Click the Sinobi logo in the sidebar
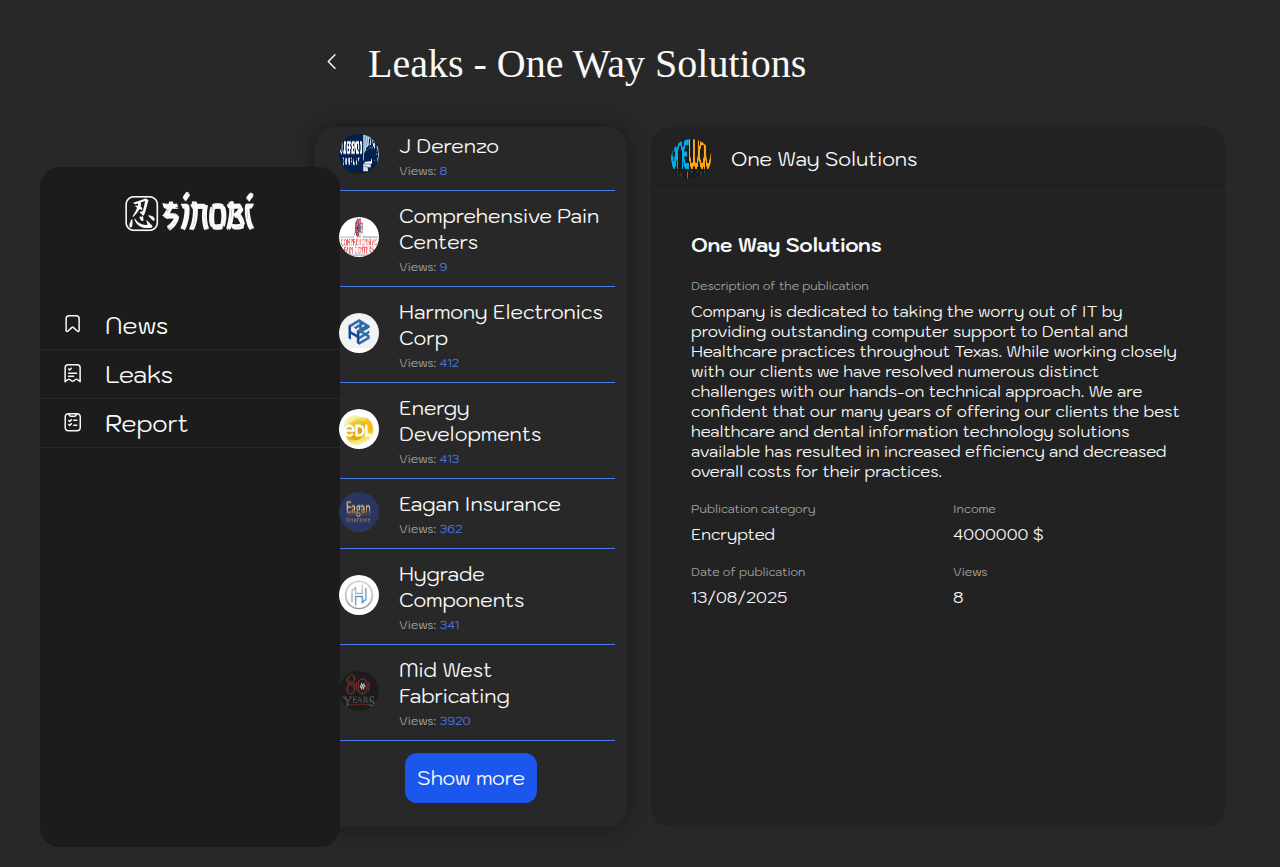This screenshot has height=867, width=1280. pyautogui.click(x=190, y=213)
